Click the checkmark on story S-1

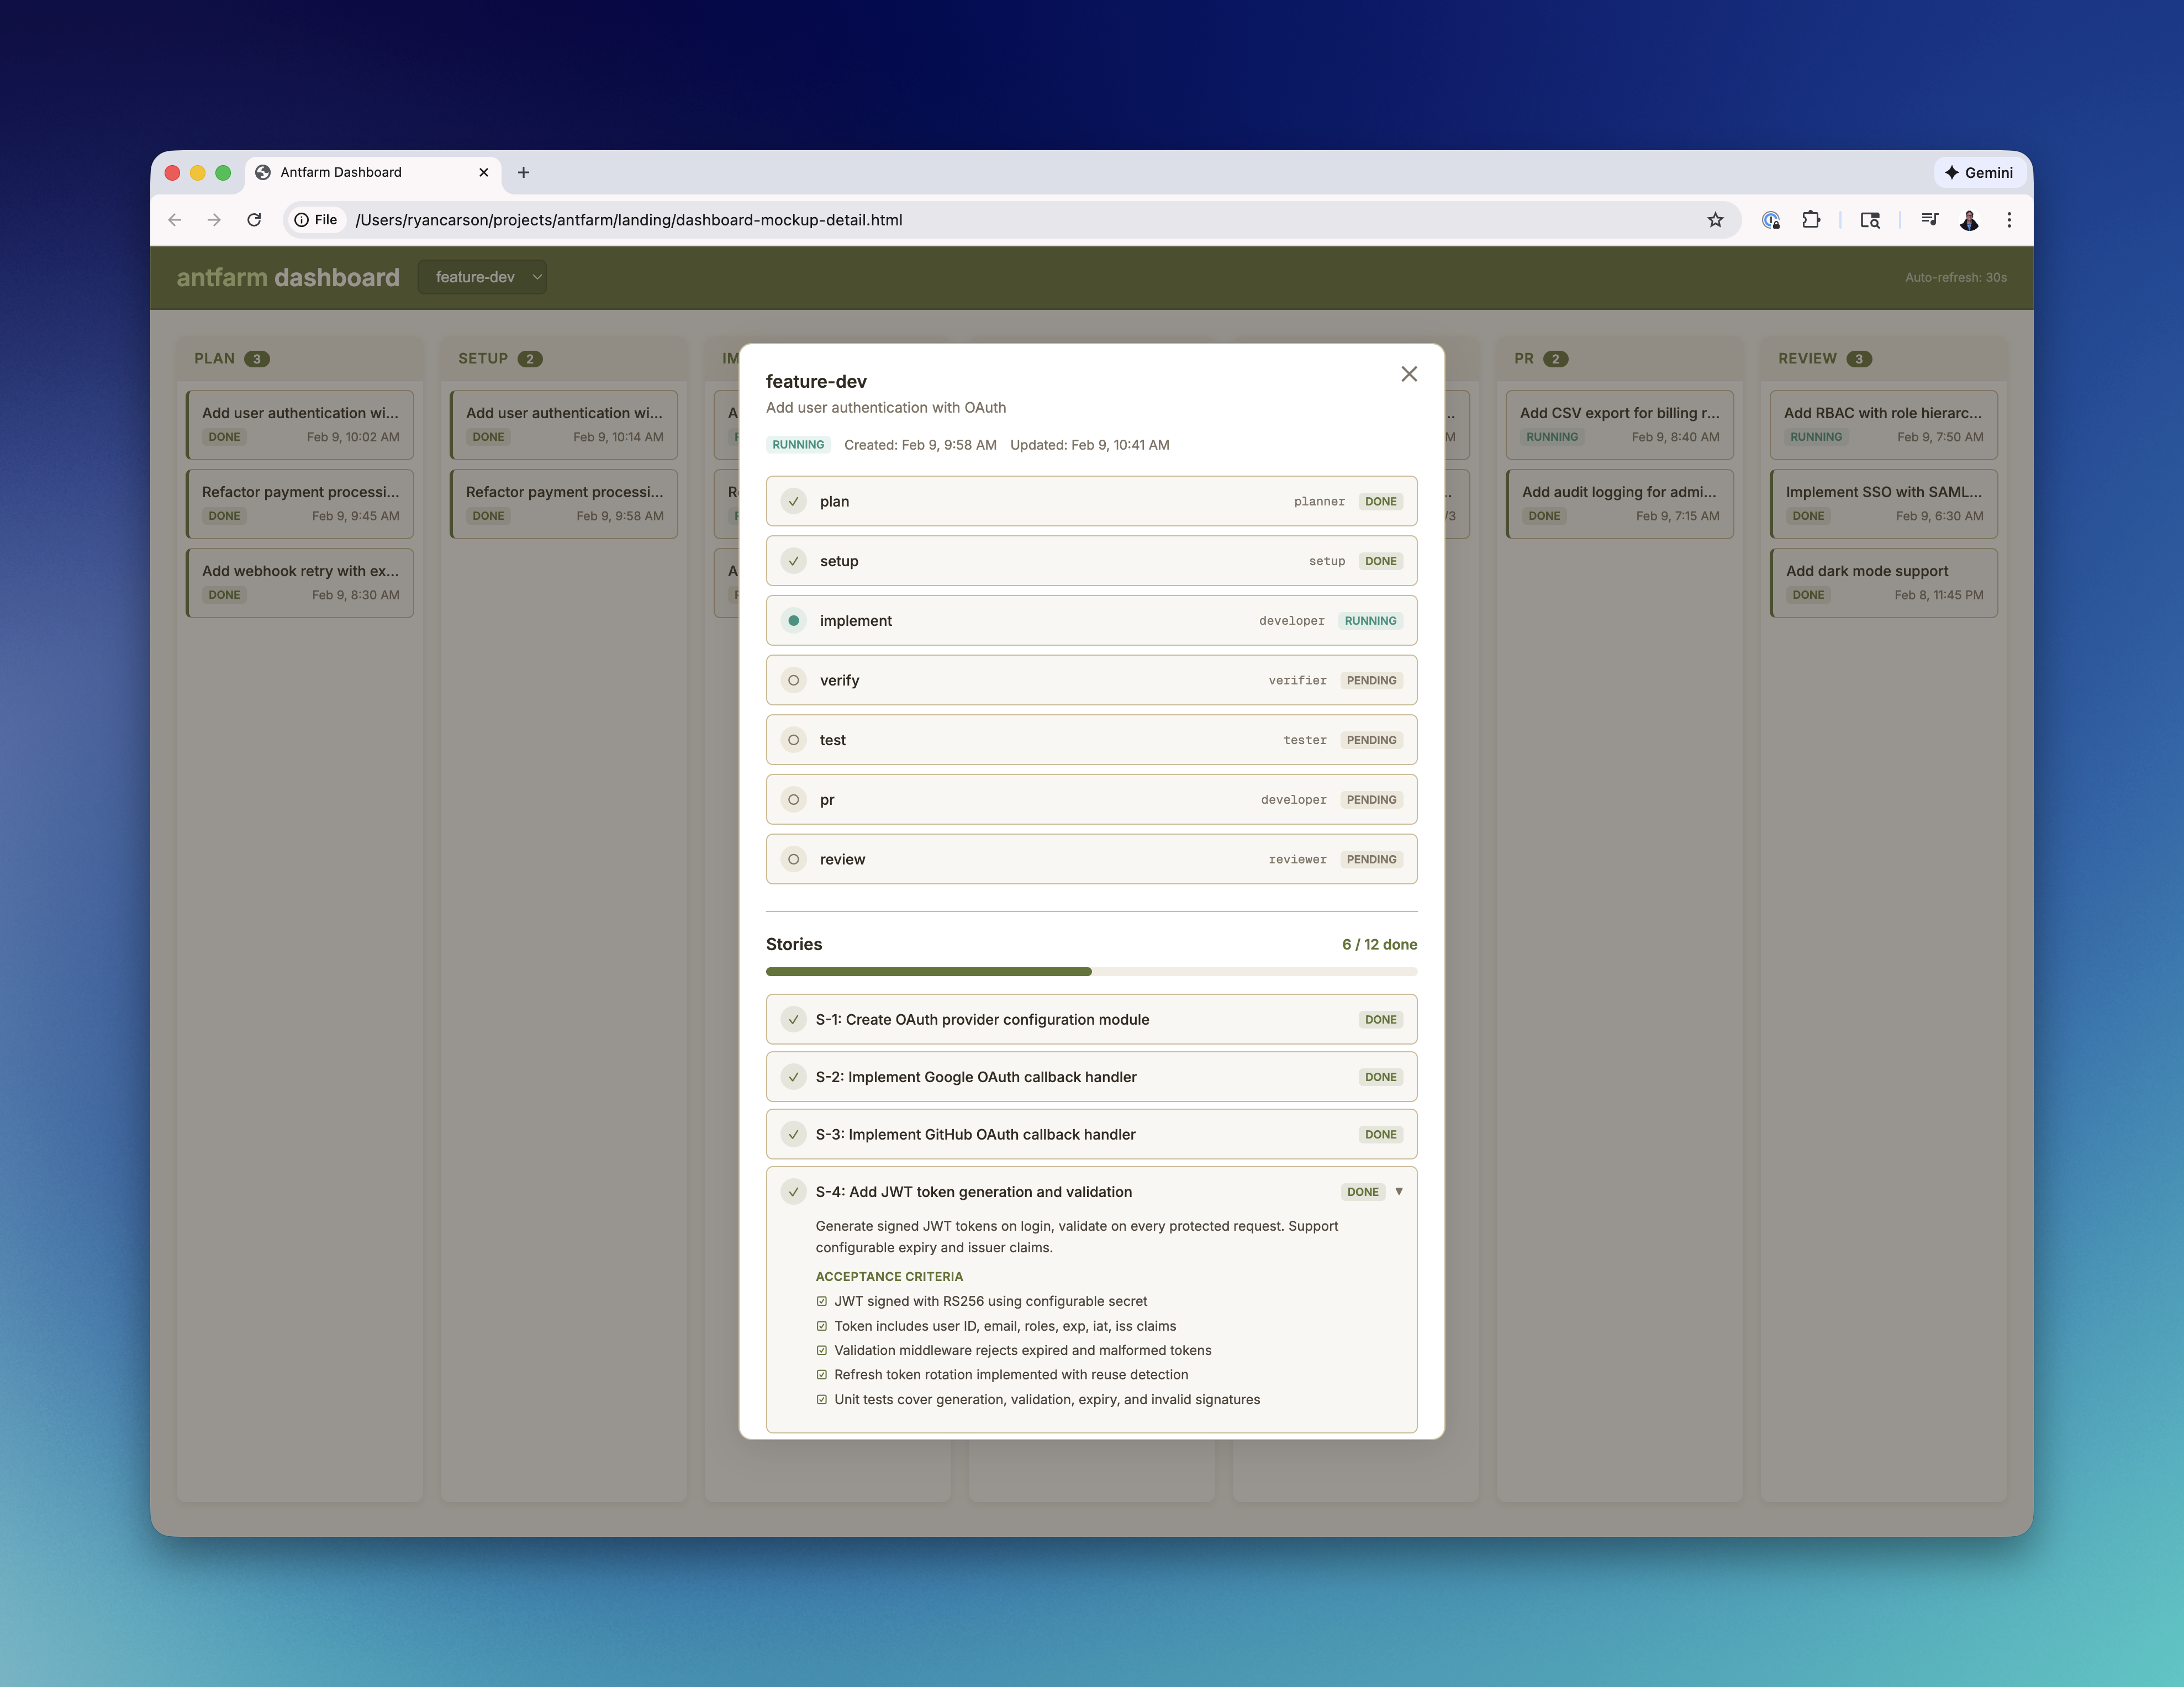793,1019
